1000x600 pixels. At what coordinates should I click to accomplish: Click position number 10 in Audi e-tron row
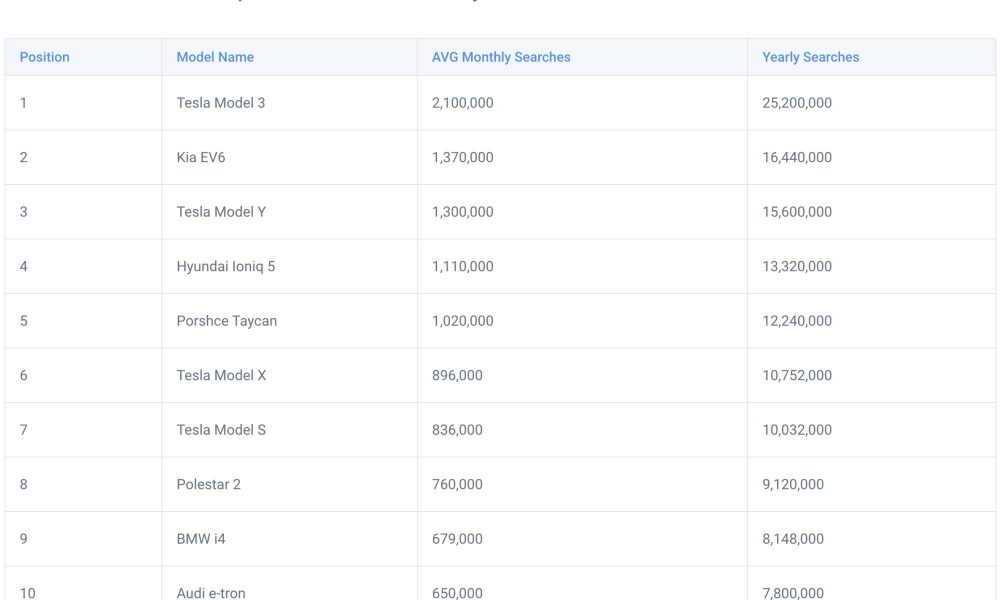pyautogui.click(x=27, y=593)
